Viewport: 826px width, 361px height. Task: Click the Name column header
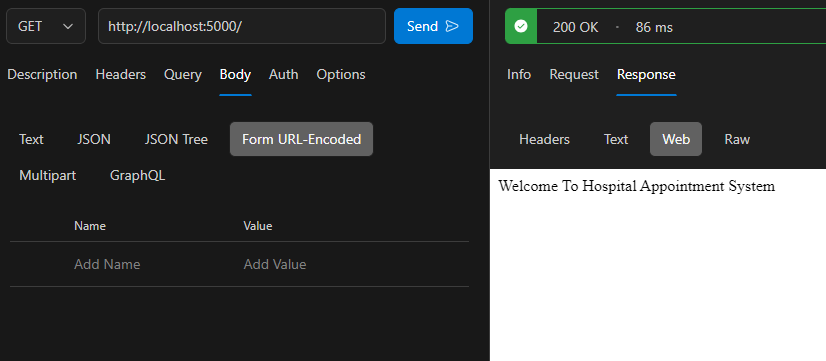(x=90, y=226)
